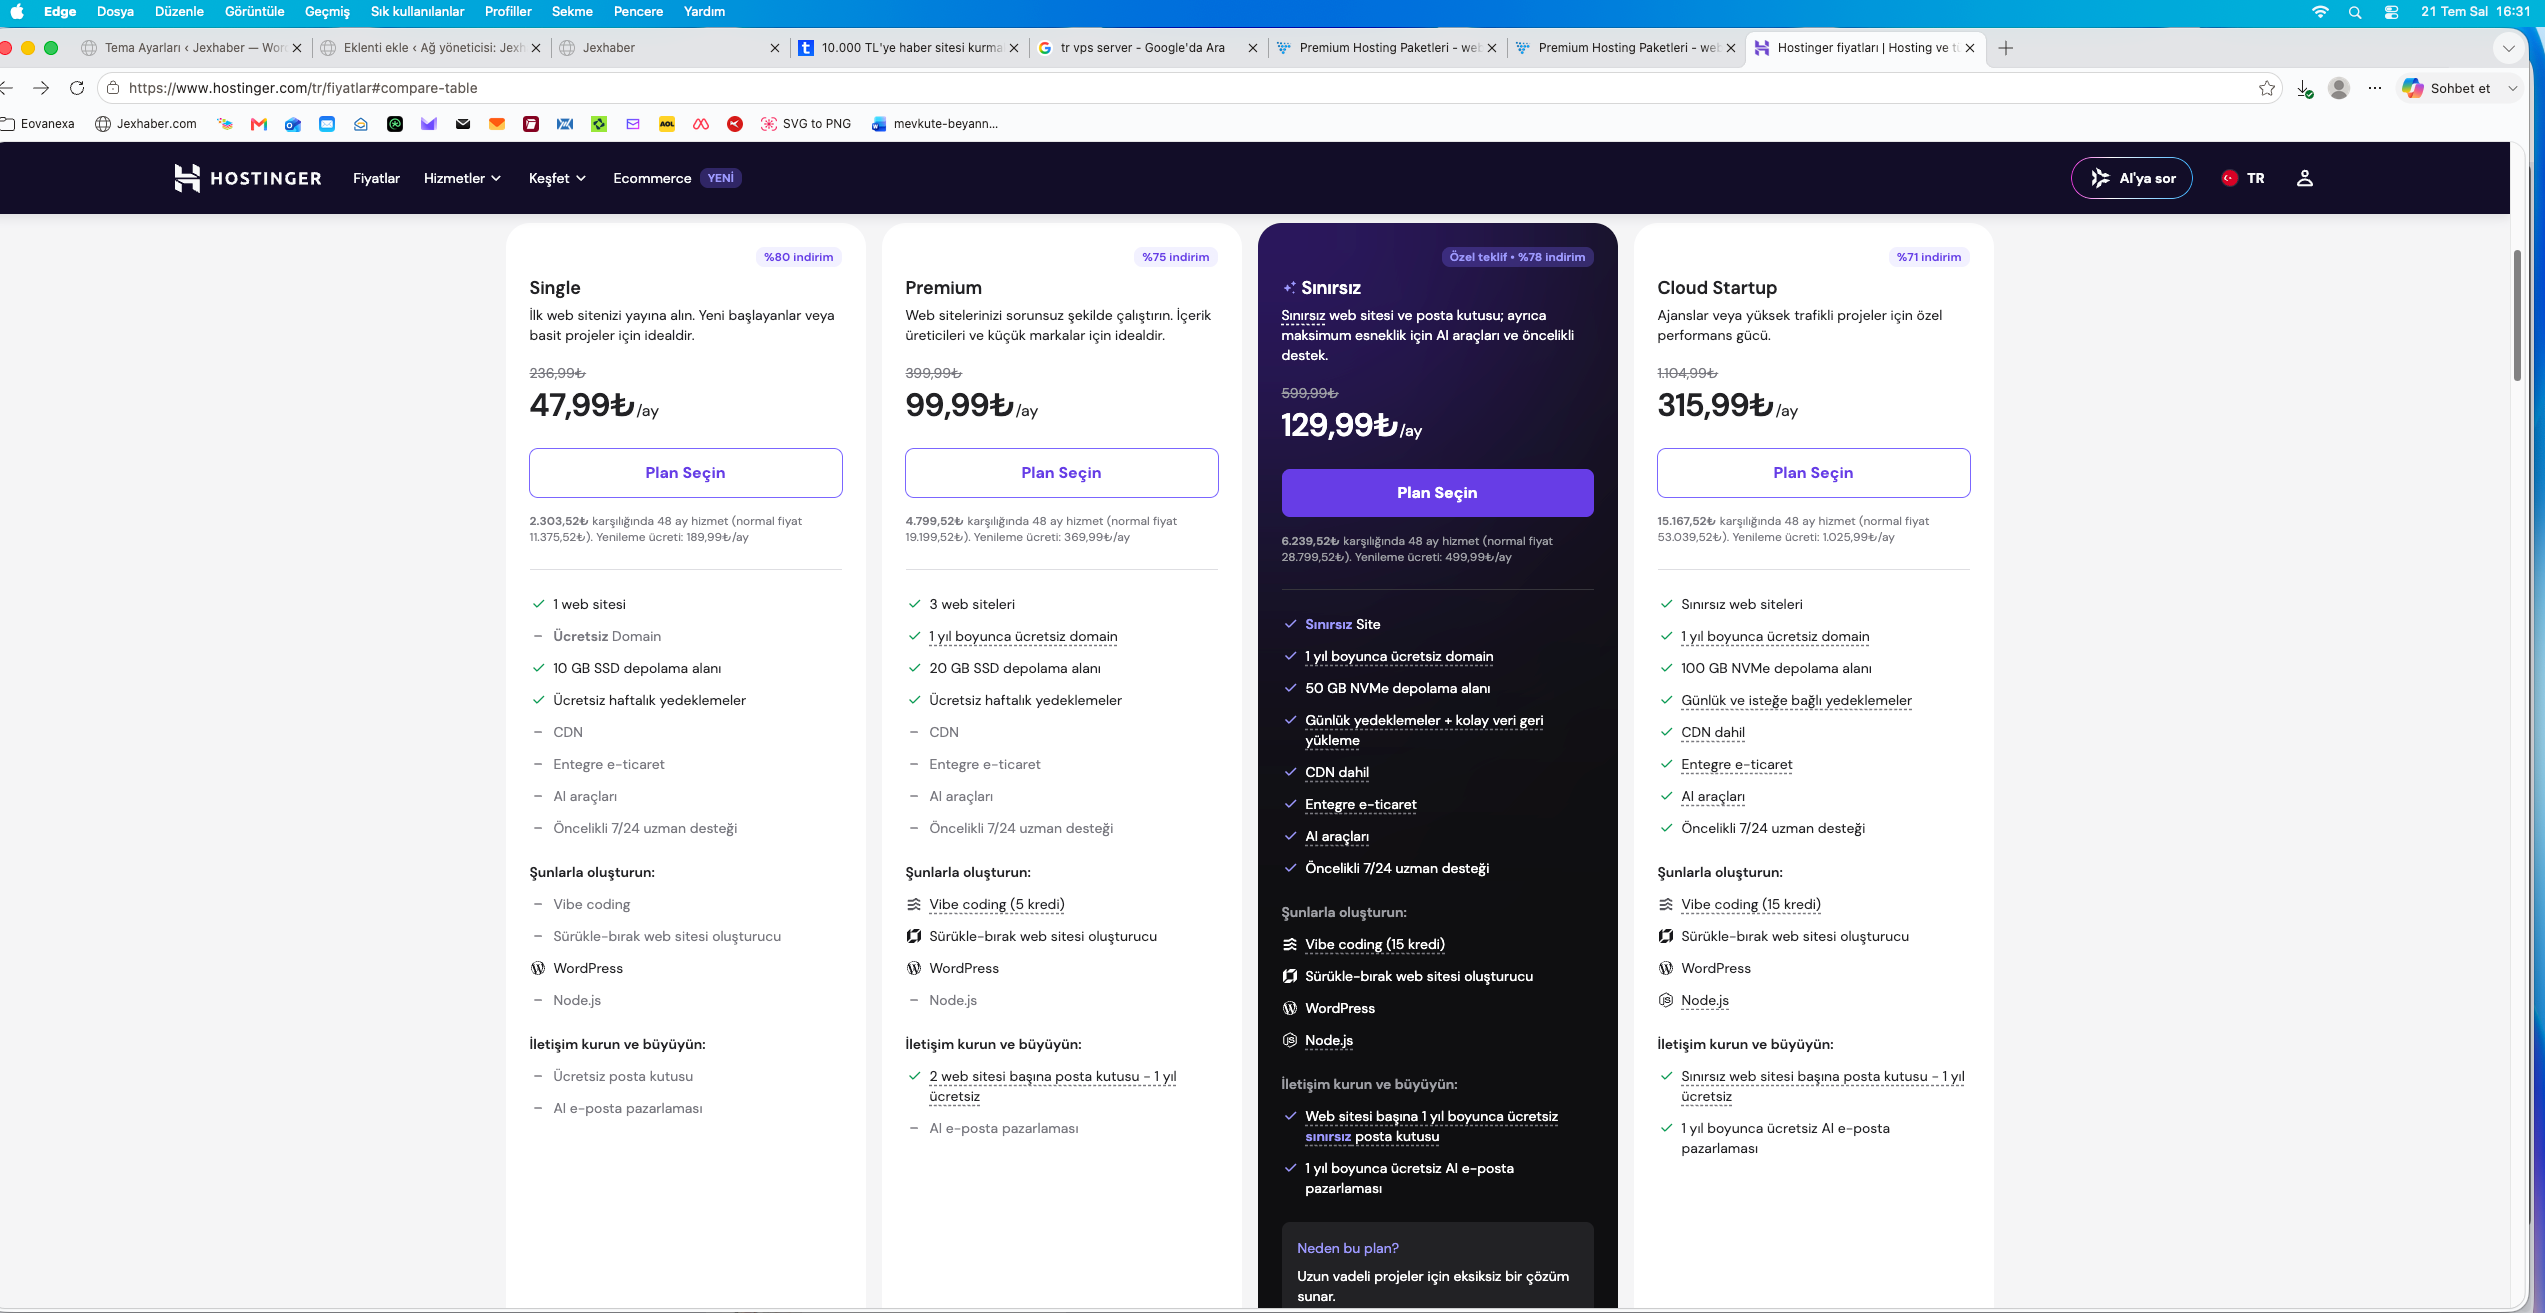This screenshot has height=1313, width=2545.
Task: Open the Meta bookmark icon
Action: [701, 124]
